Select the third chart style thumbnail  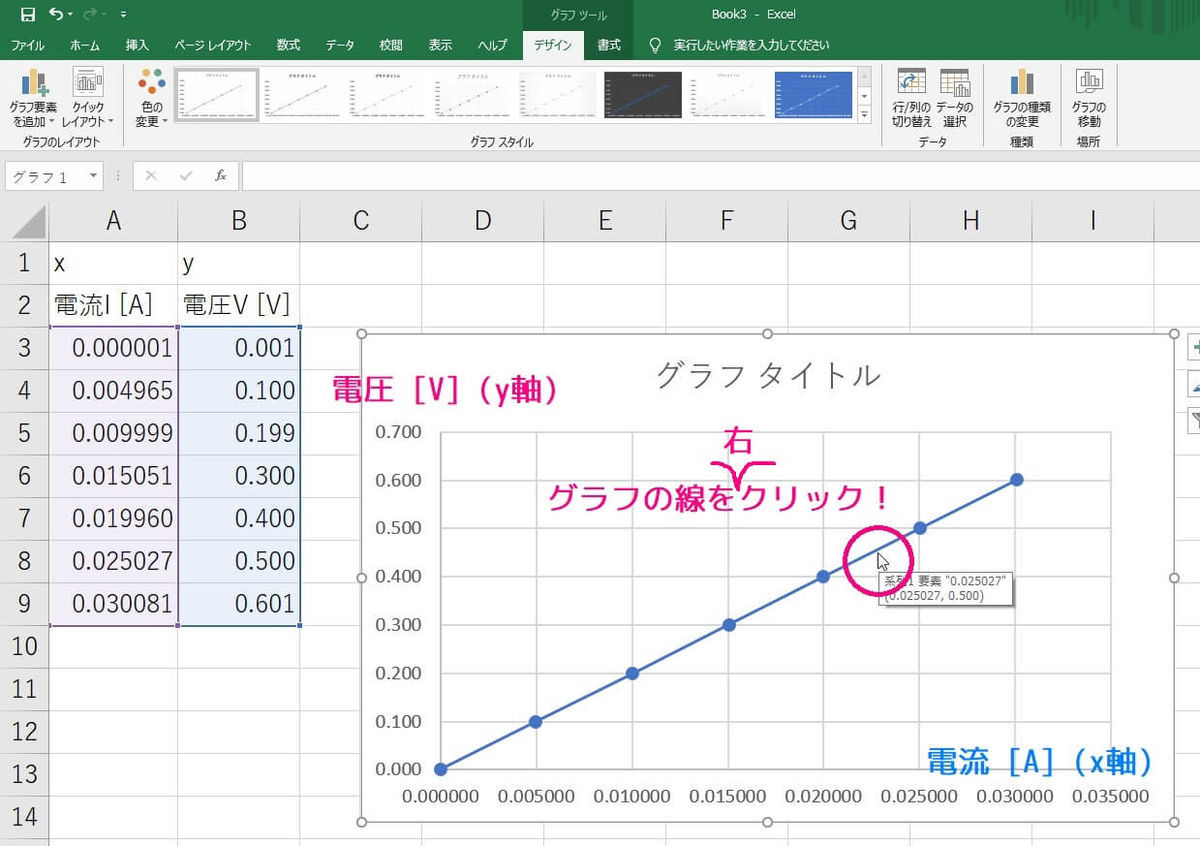pyautogui.click(x=388, y=95)
